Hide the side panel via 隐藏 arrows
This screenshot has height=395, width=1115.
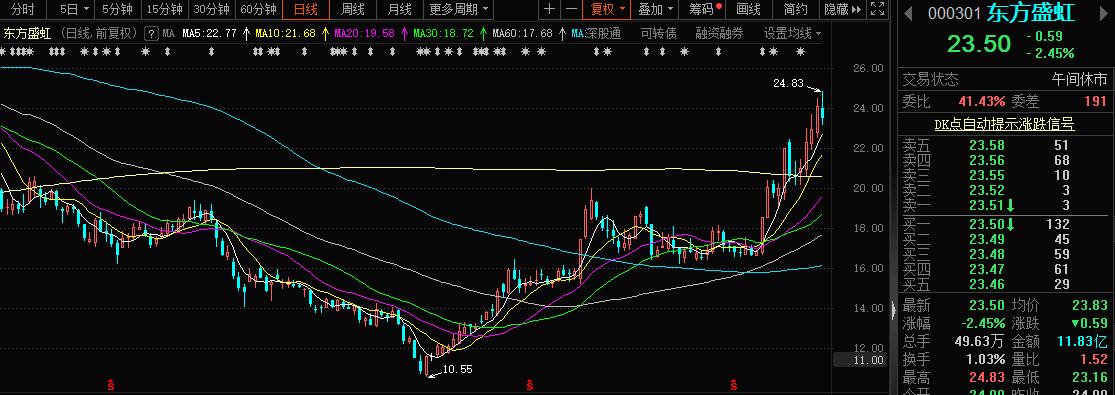843,9
